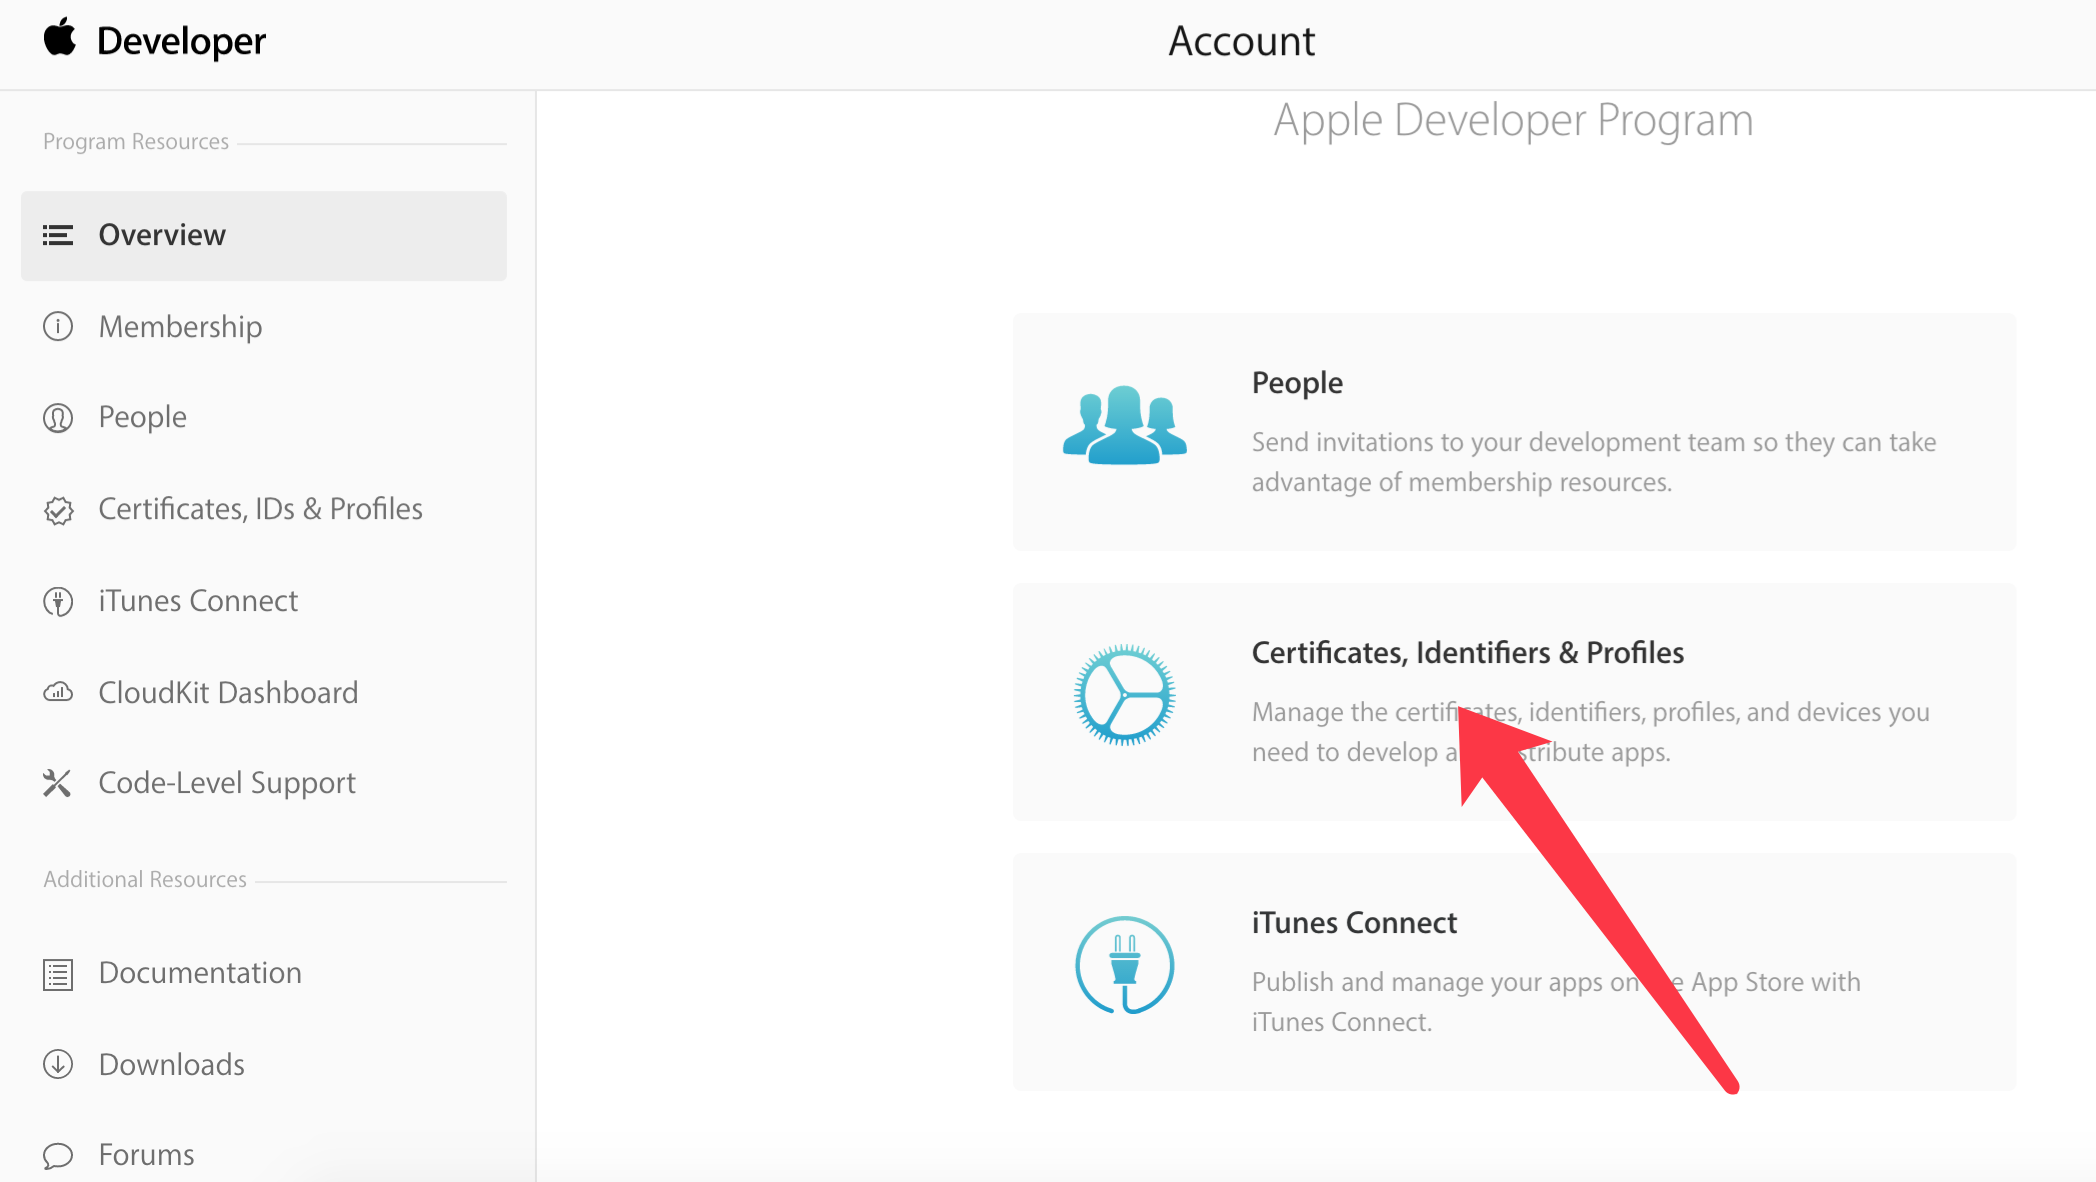Click the Apple logo icon
Image resolution: width=2096 pixels, height=1182 pixels.
[x=60, y=38]
